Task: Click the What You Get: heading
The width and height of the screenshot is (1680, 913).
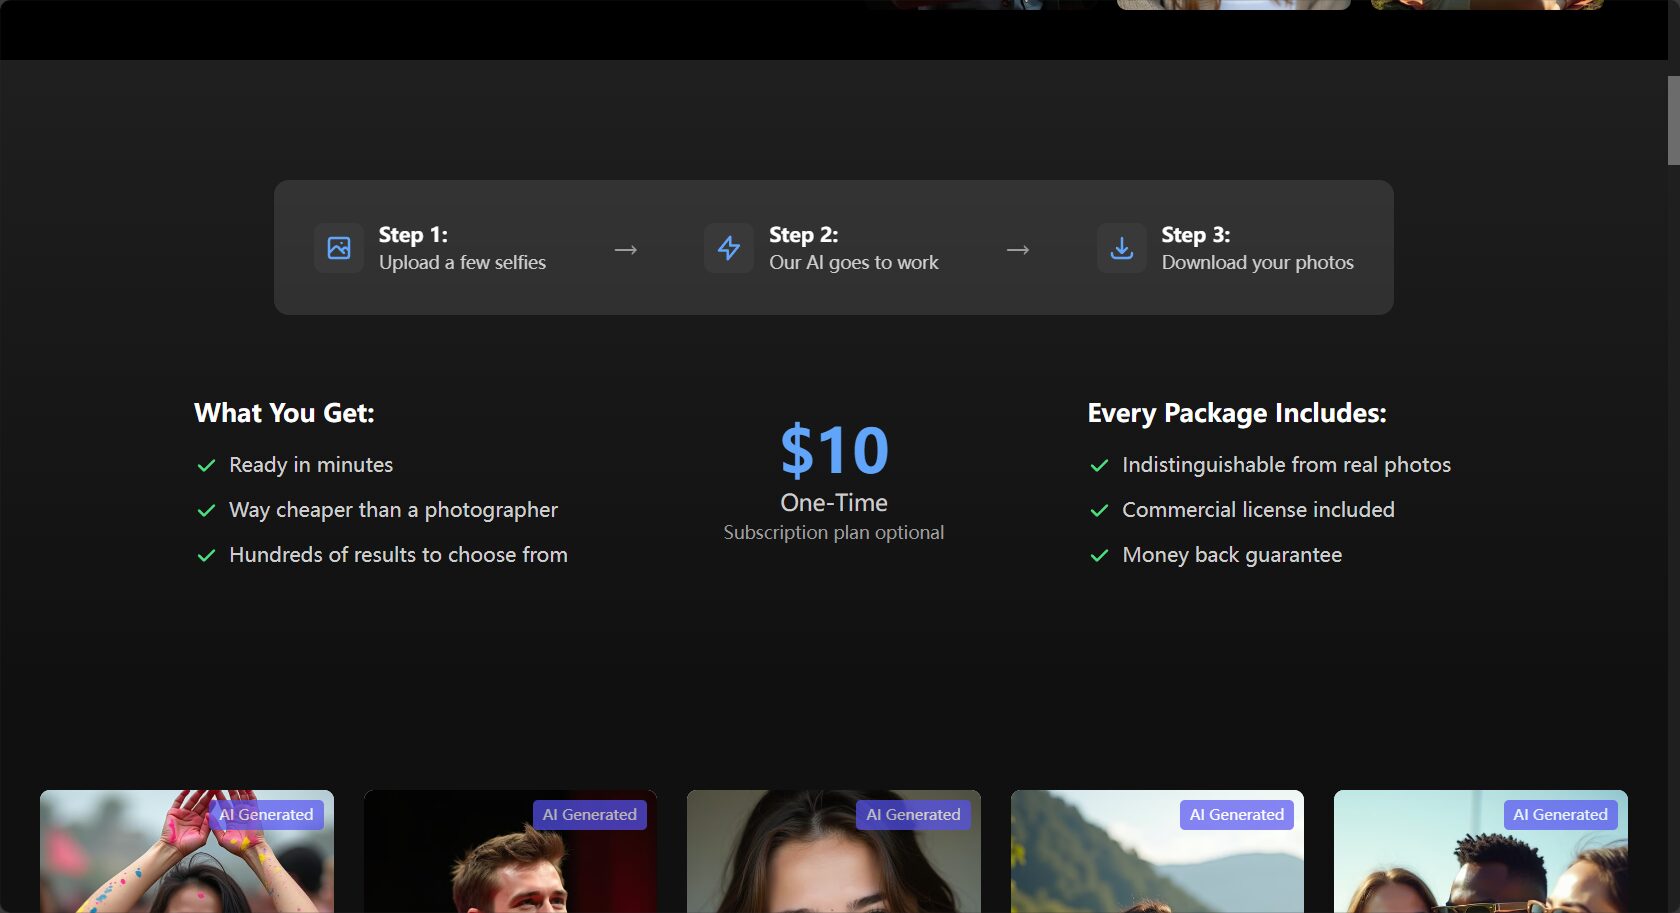Action: click(284, 413)
